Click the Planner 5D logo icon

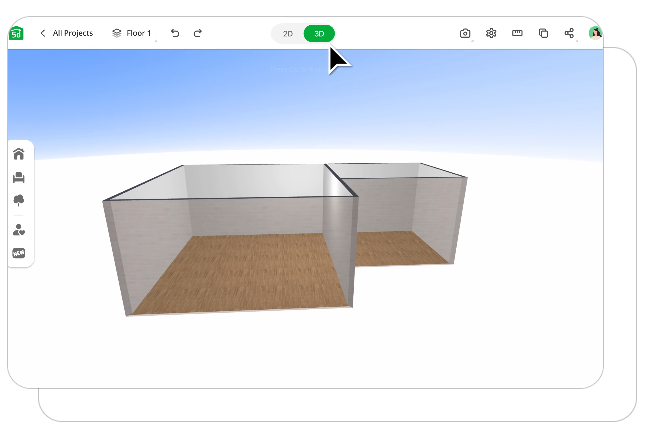coord(16,33)
